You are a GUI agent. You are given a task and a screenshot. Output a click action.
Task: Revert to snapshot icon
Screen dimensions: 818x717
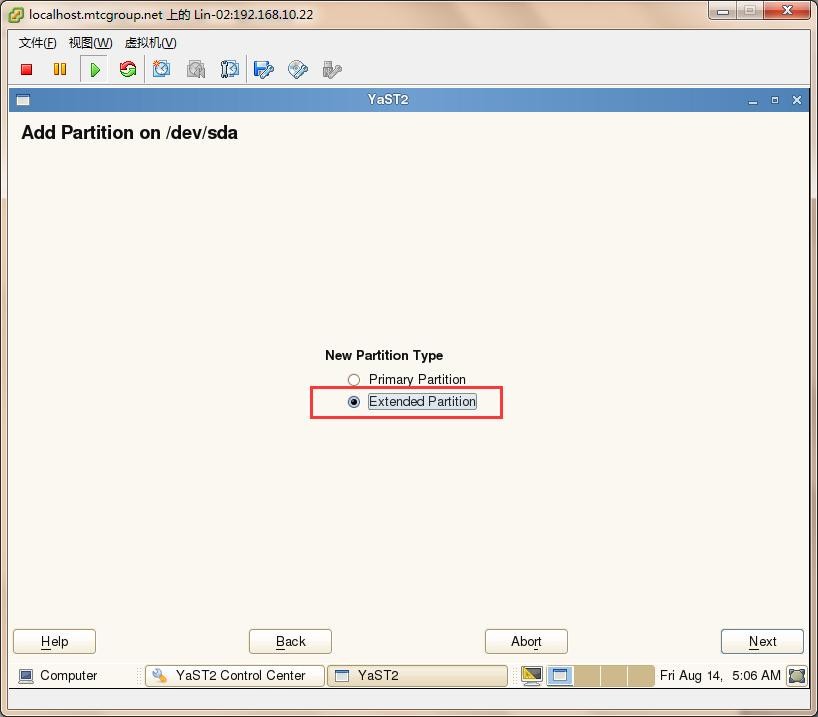(x=196, y=69)
